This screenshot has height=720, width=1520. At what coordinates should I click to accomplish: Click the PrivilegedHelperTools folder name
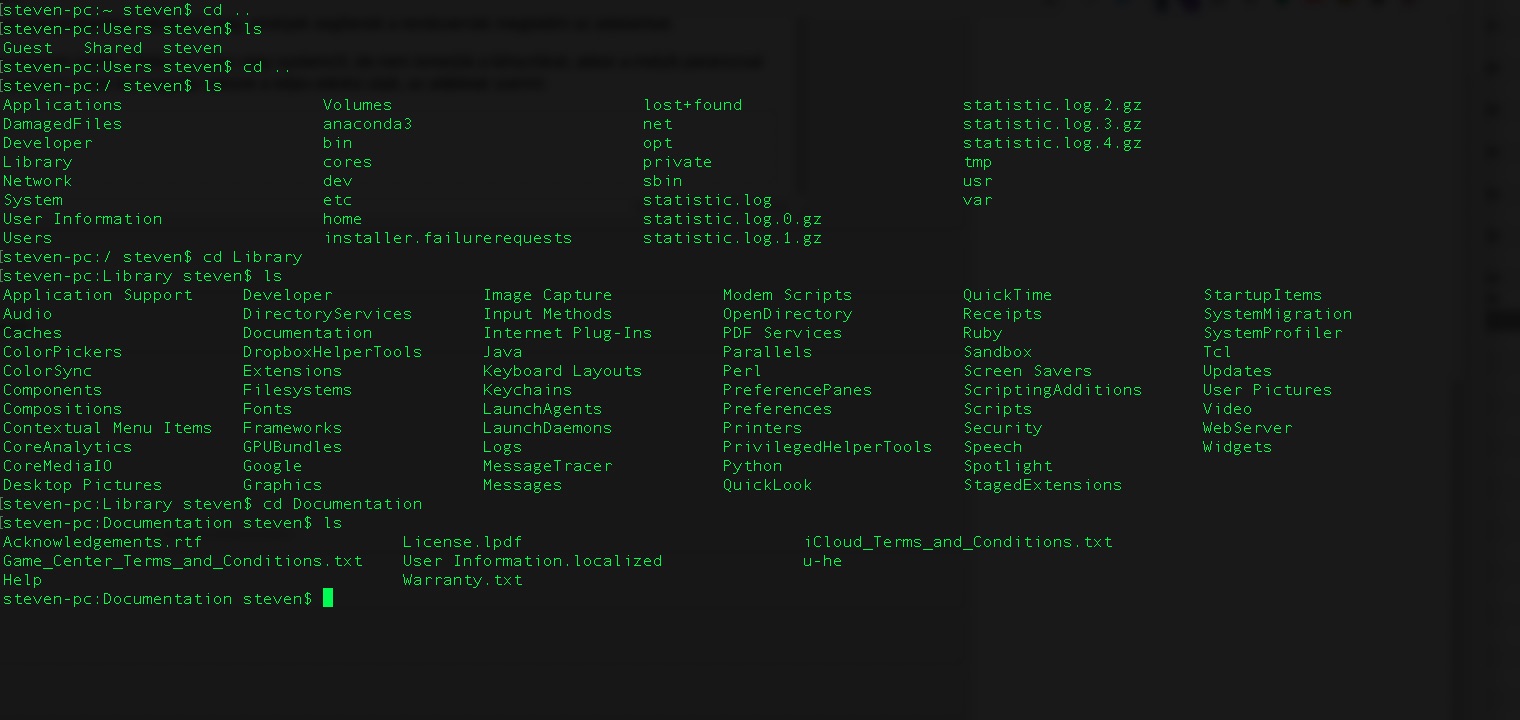pyautogui.click(x=827, y=447)
